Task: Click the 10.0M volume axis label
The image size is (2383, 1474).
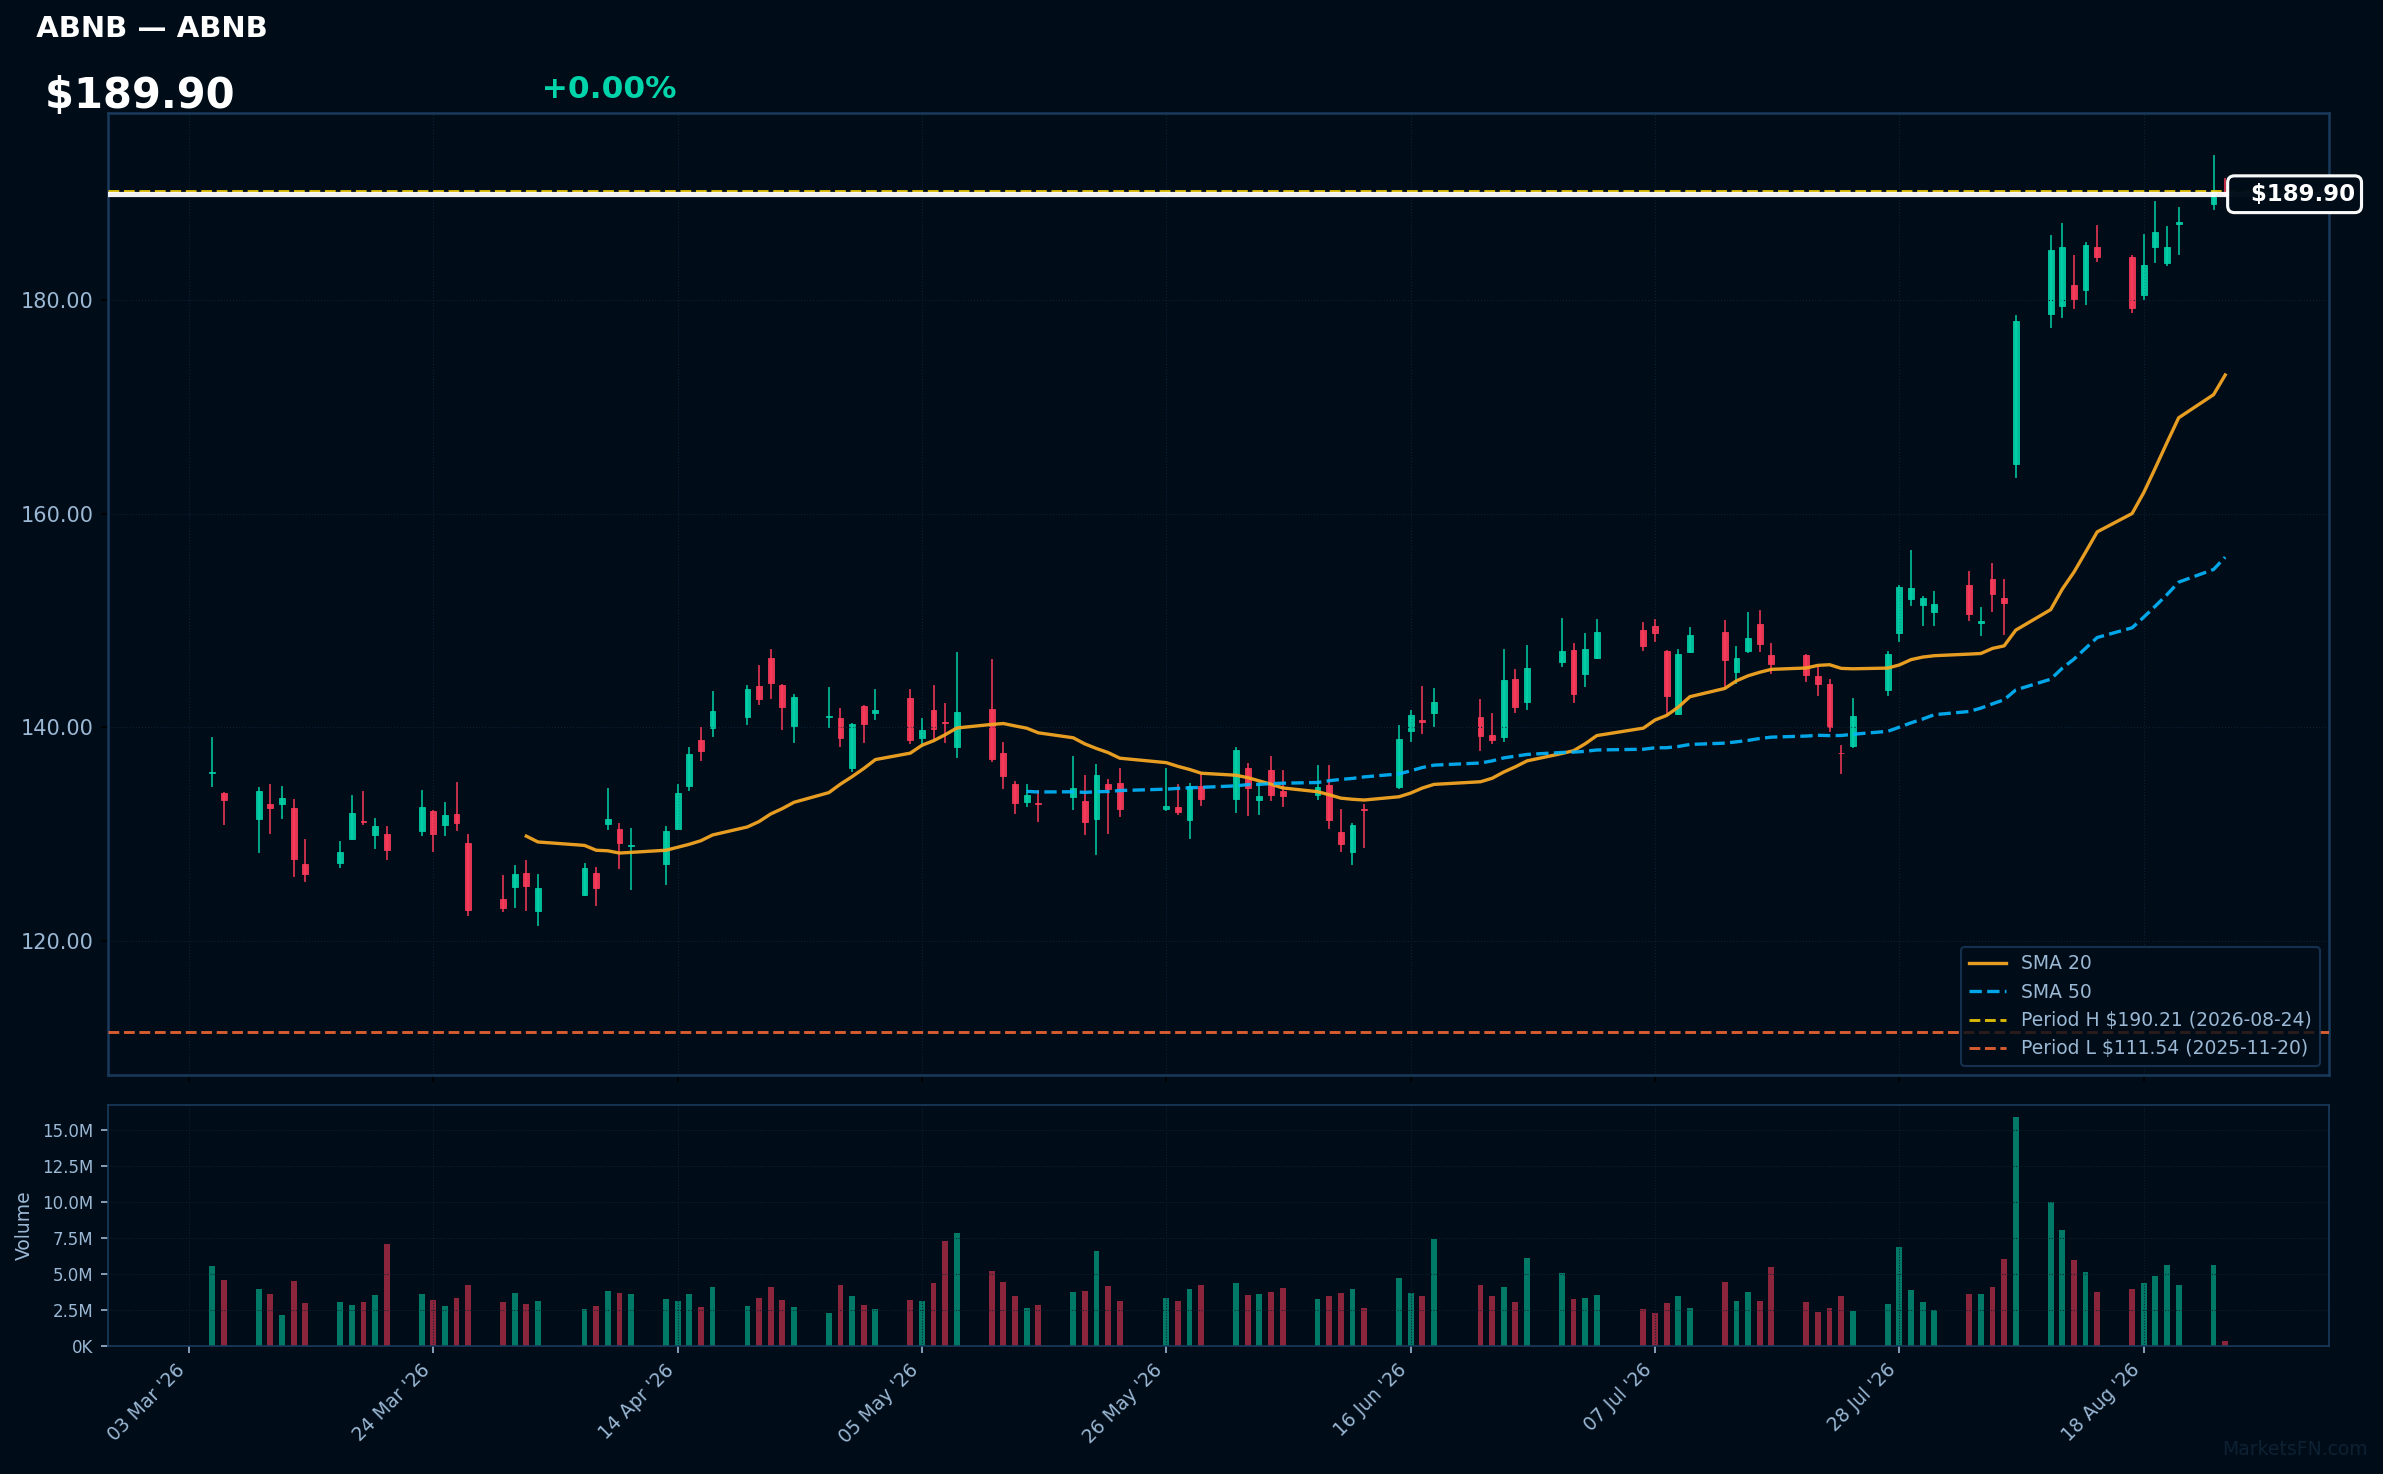Action: pyautogui.click(x=68, y=1203)
